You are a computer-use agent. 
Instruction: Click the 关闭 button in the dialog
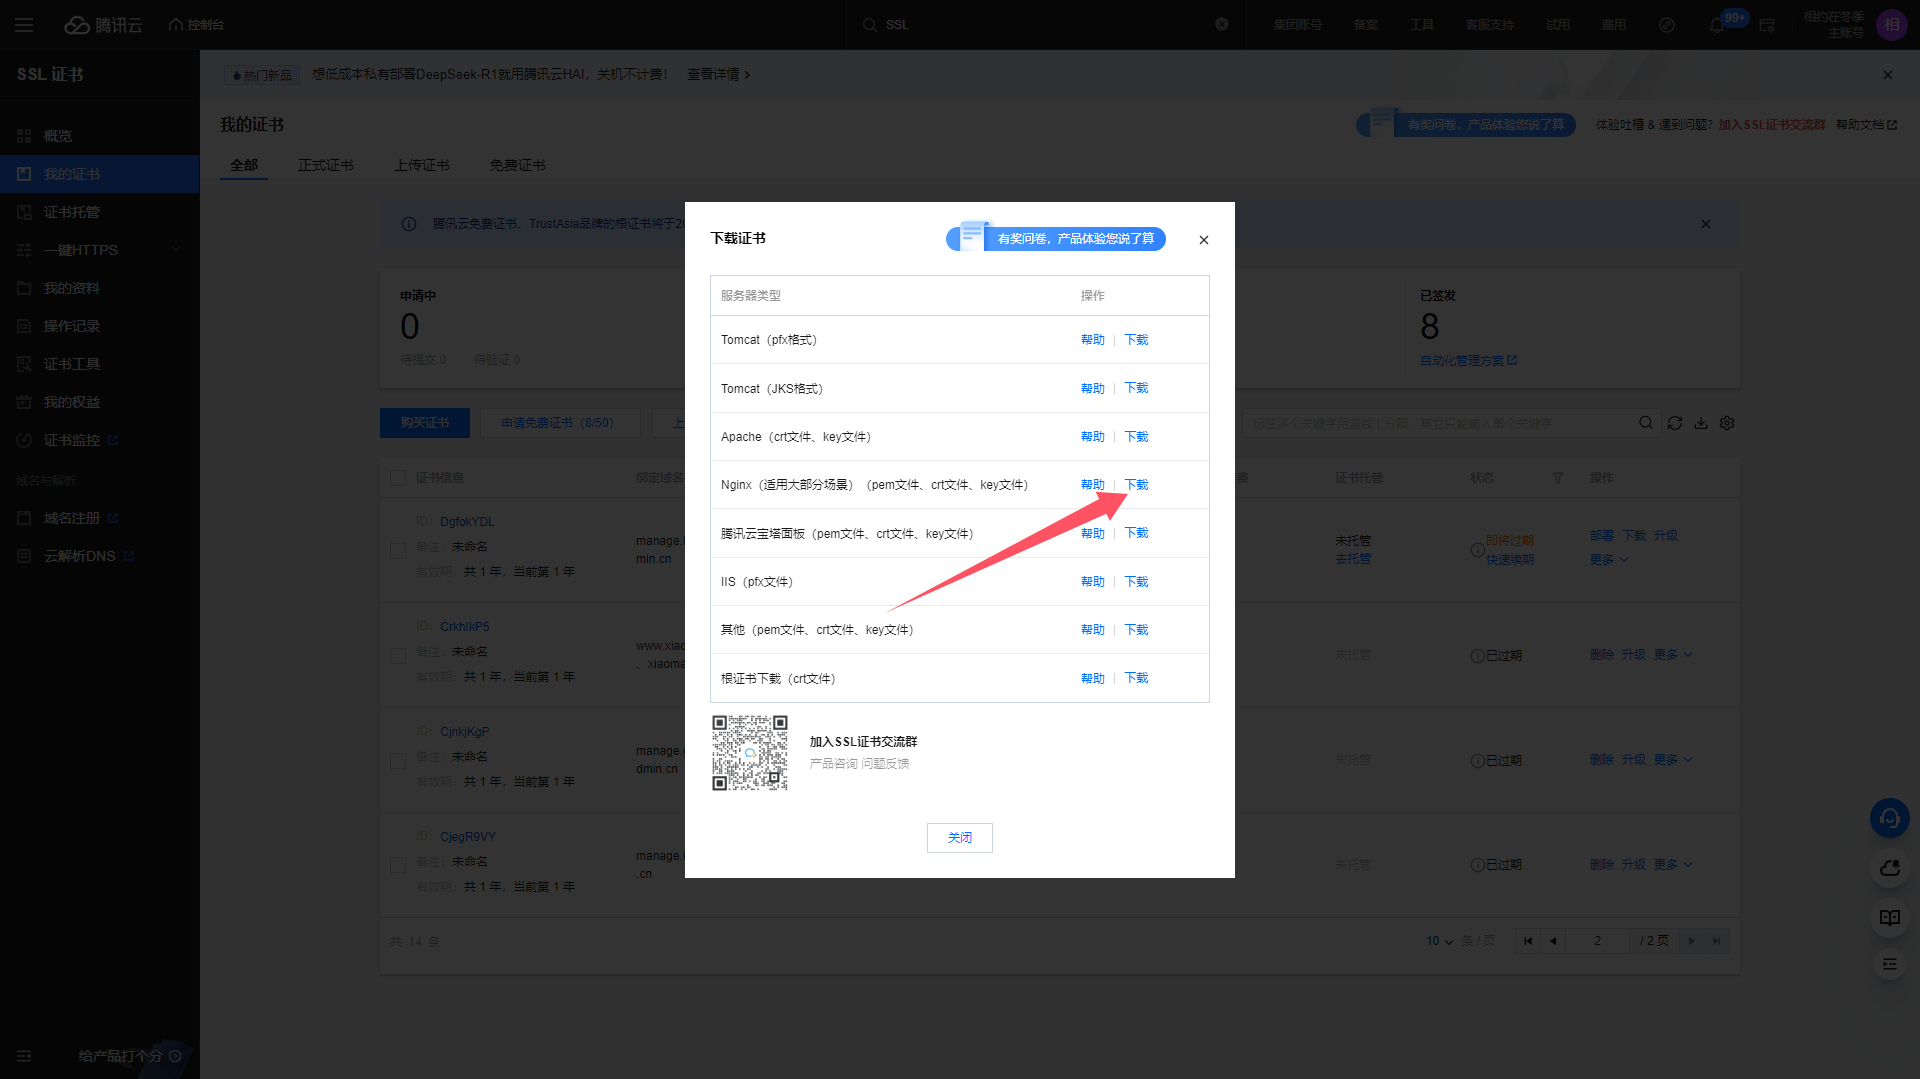click(959, 838)
